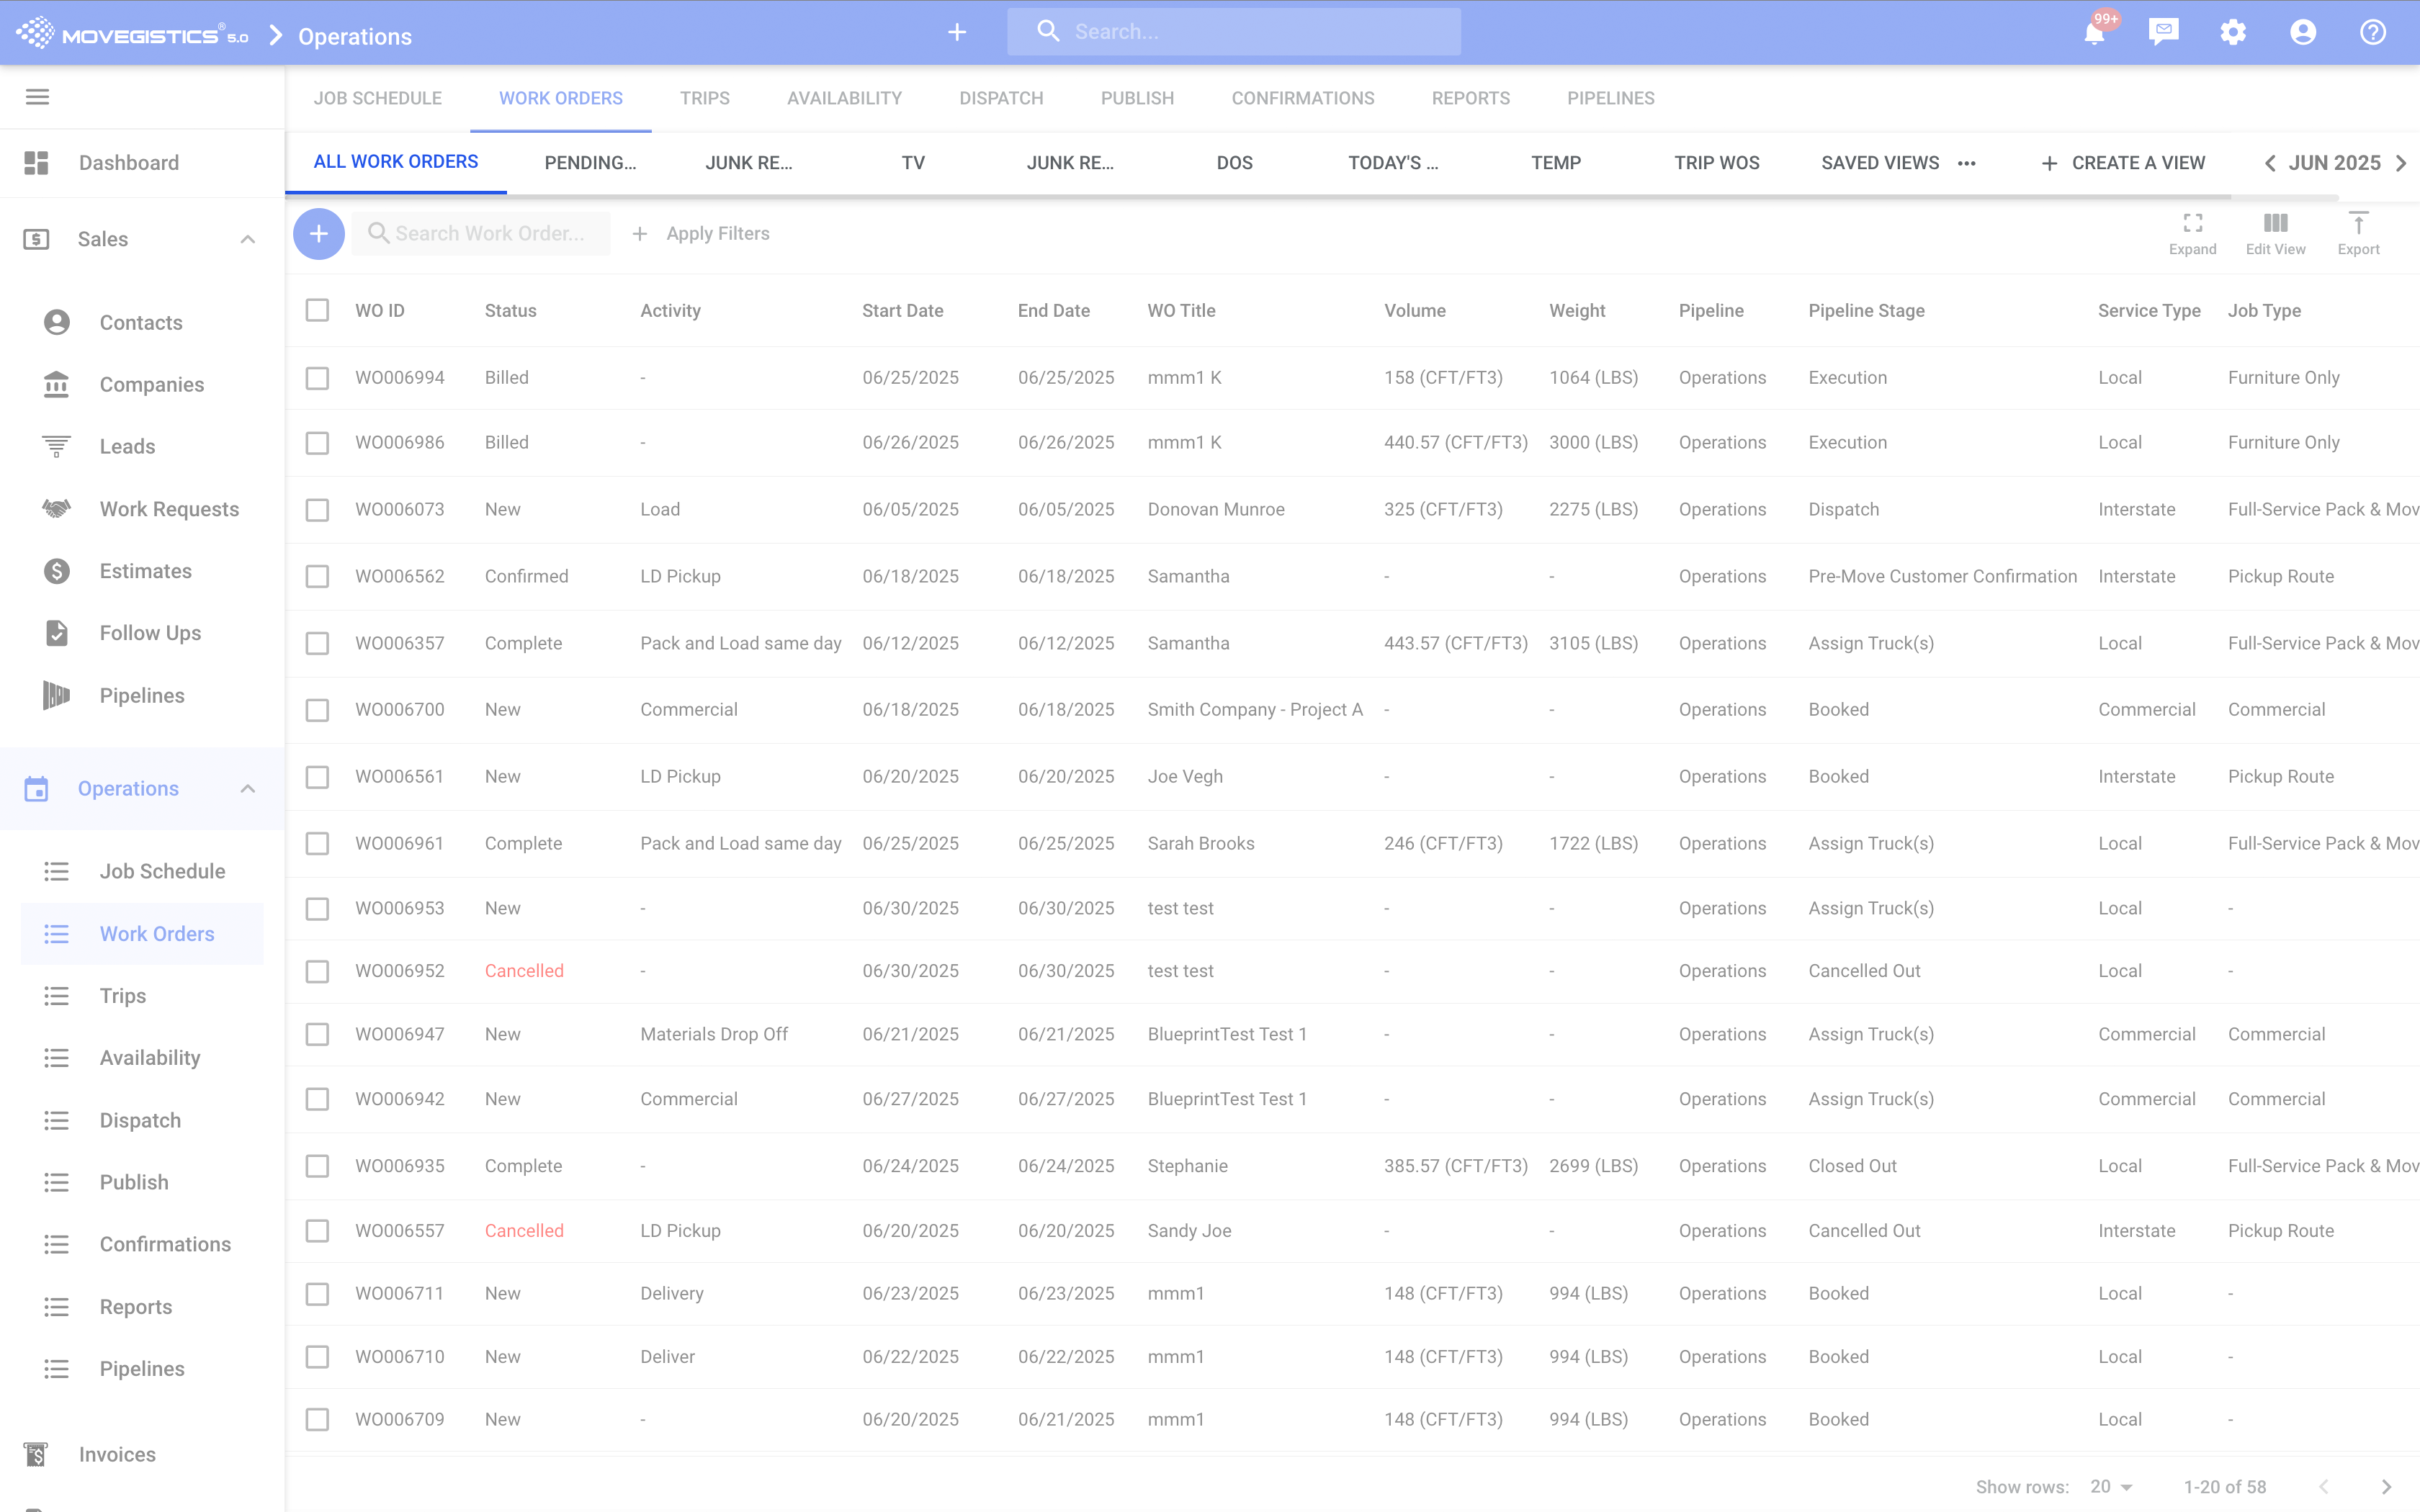Click the blue add work order button

(319, 234)
